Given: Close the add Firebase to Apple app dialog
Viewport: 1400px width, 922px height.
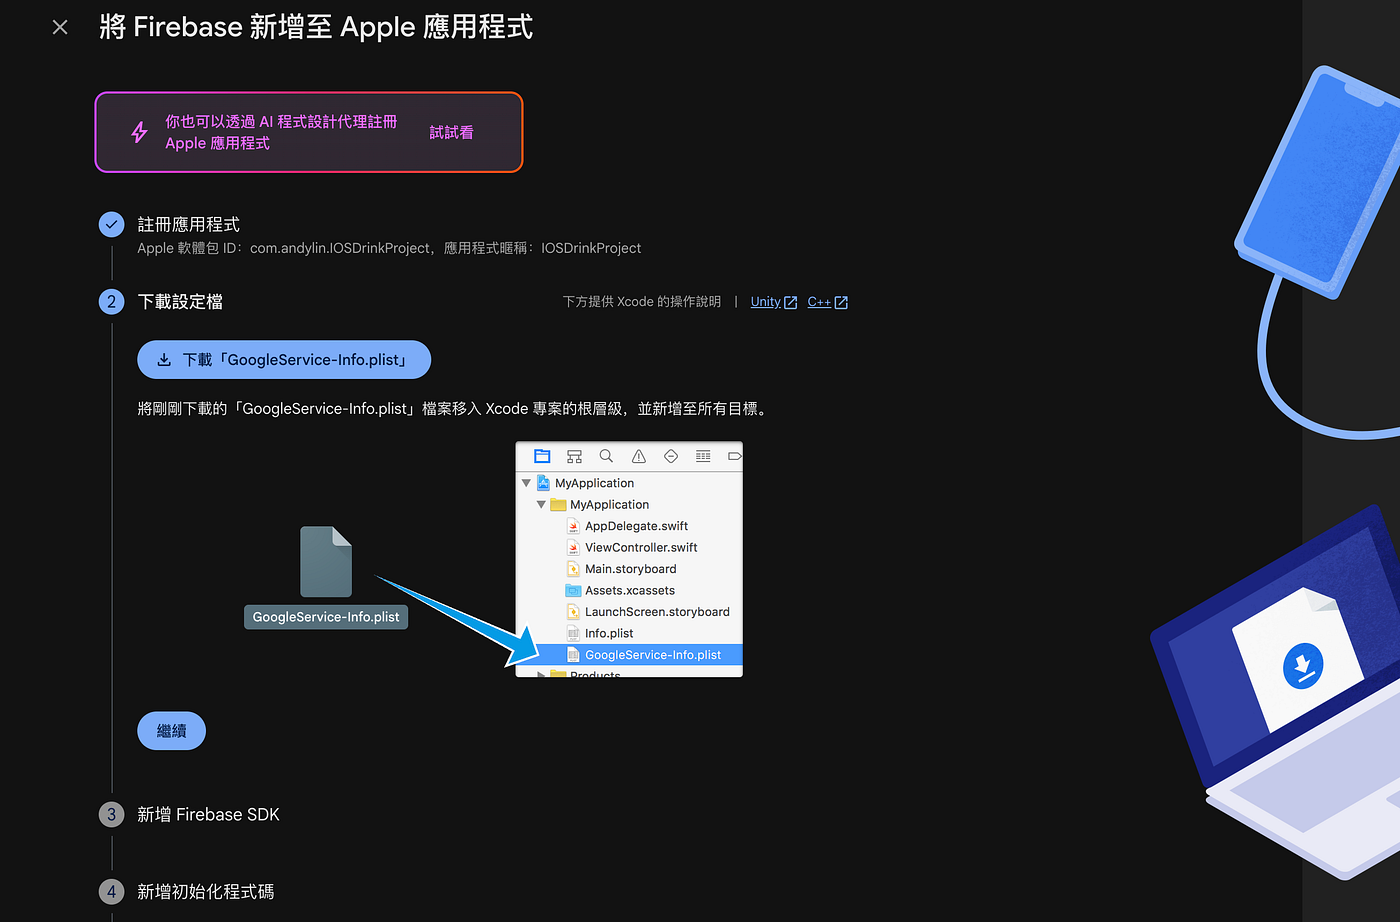Looking at the screenshot, I should coord(60,27).
